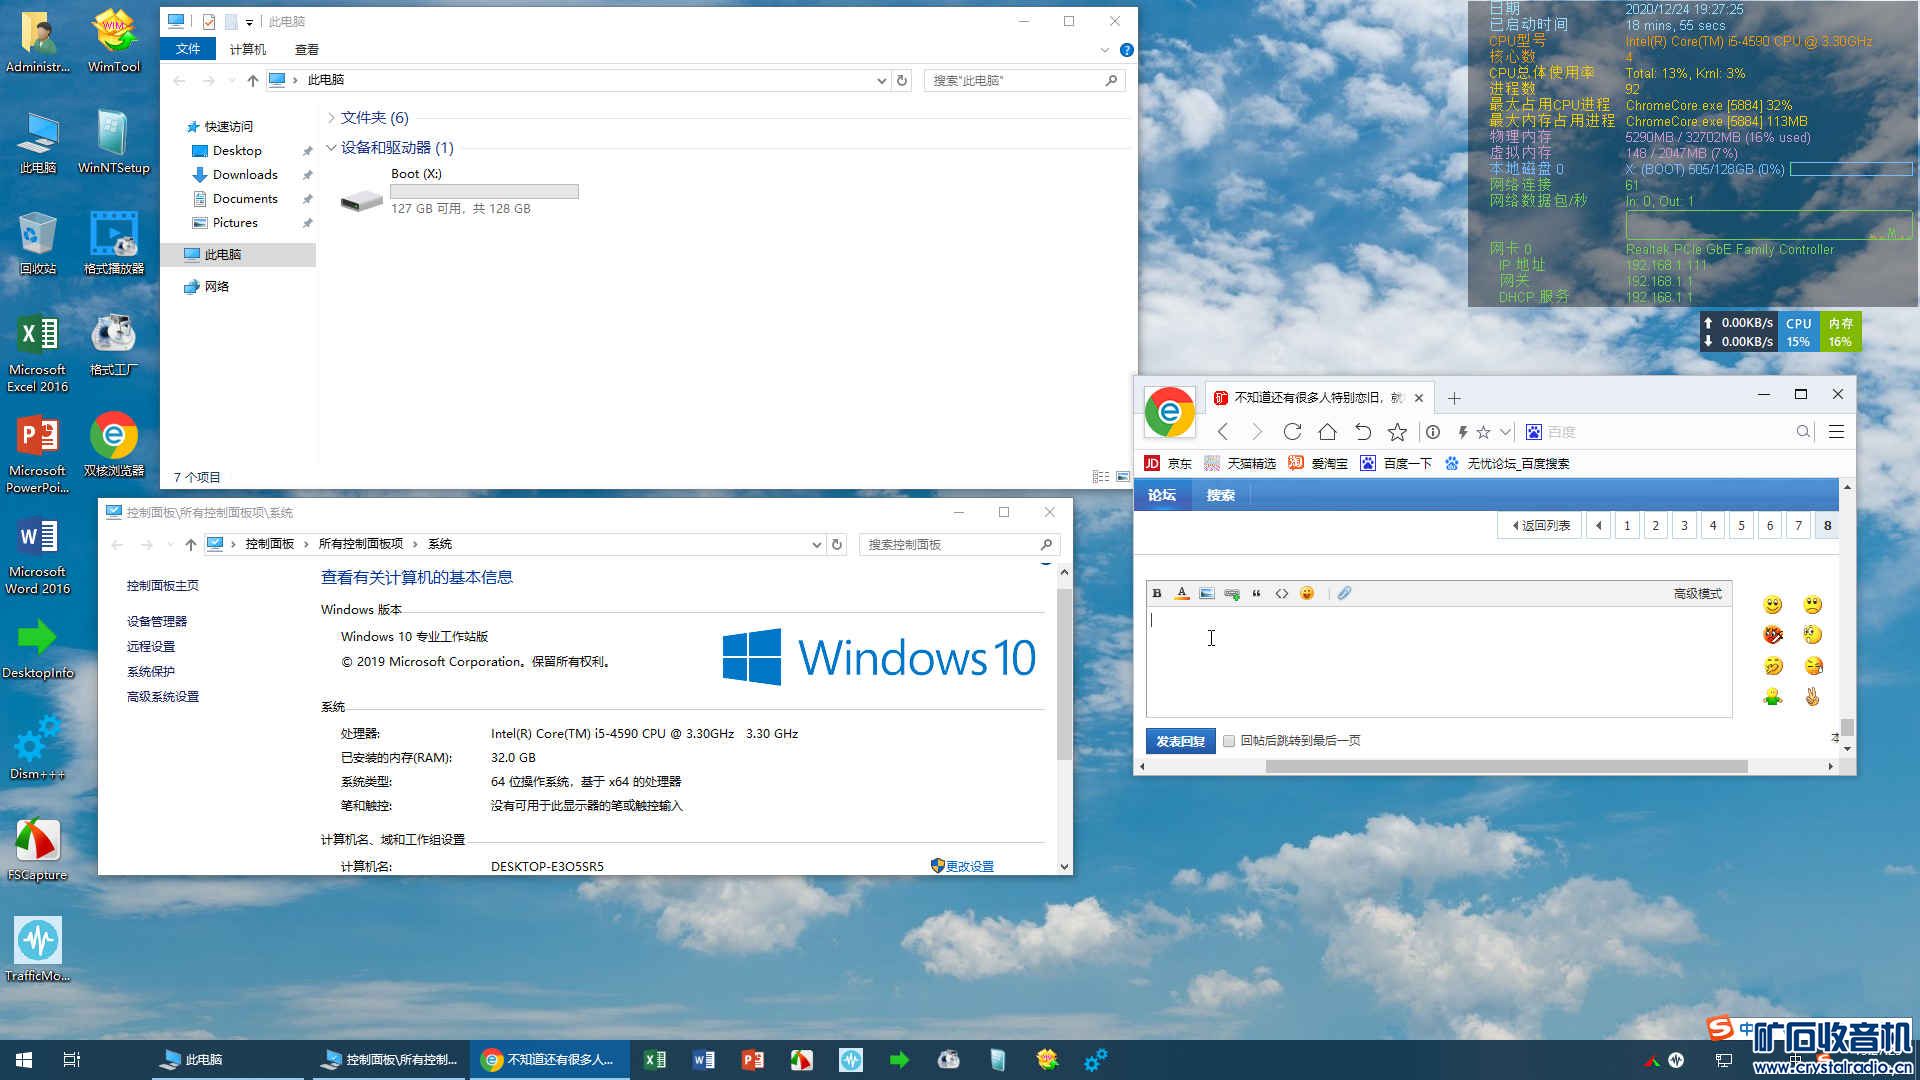Click the paperclip attachment icon
Screen dimensions: 1920x1080
coord(1345,594)
